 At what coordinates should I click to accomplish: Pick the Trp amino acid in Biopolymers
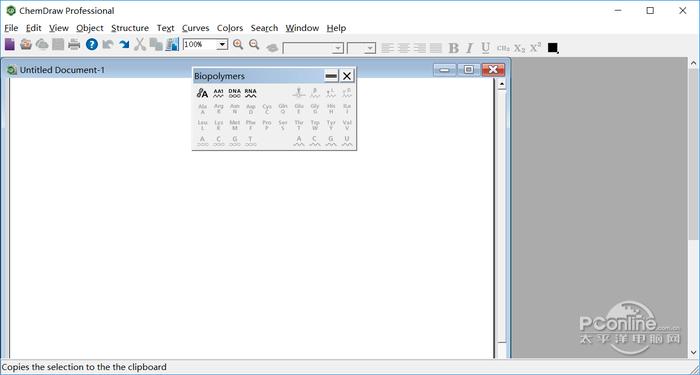315,125
